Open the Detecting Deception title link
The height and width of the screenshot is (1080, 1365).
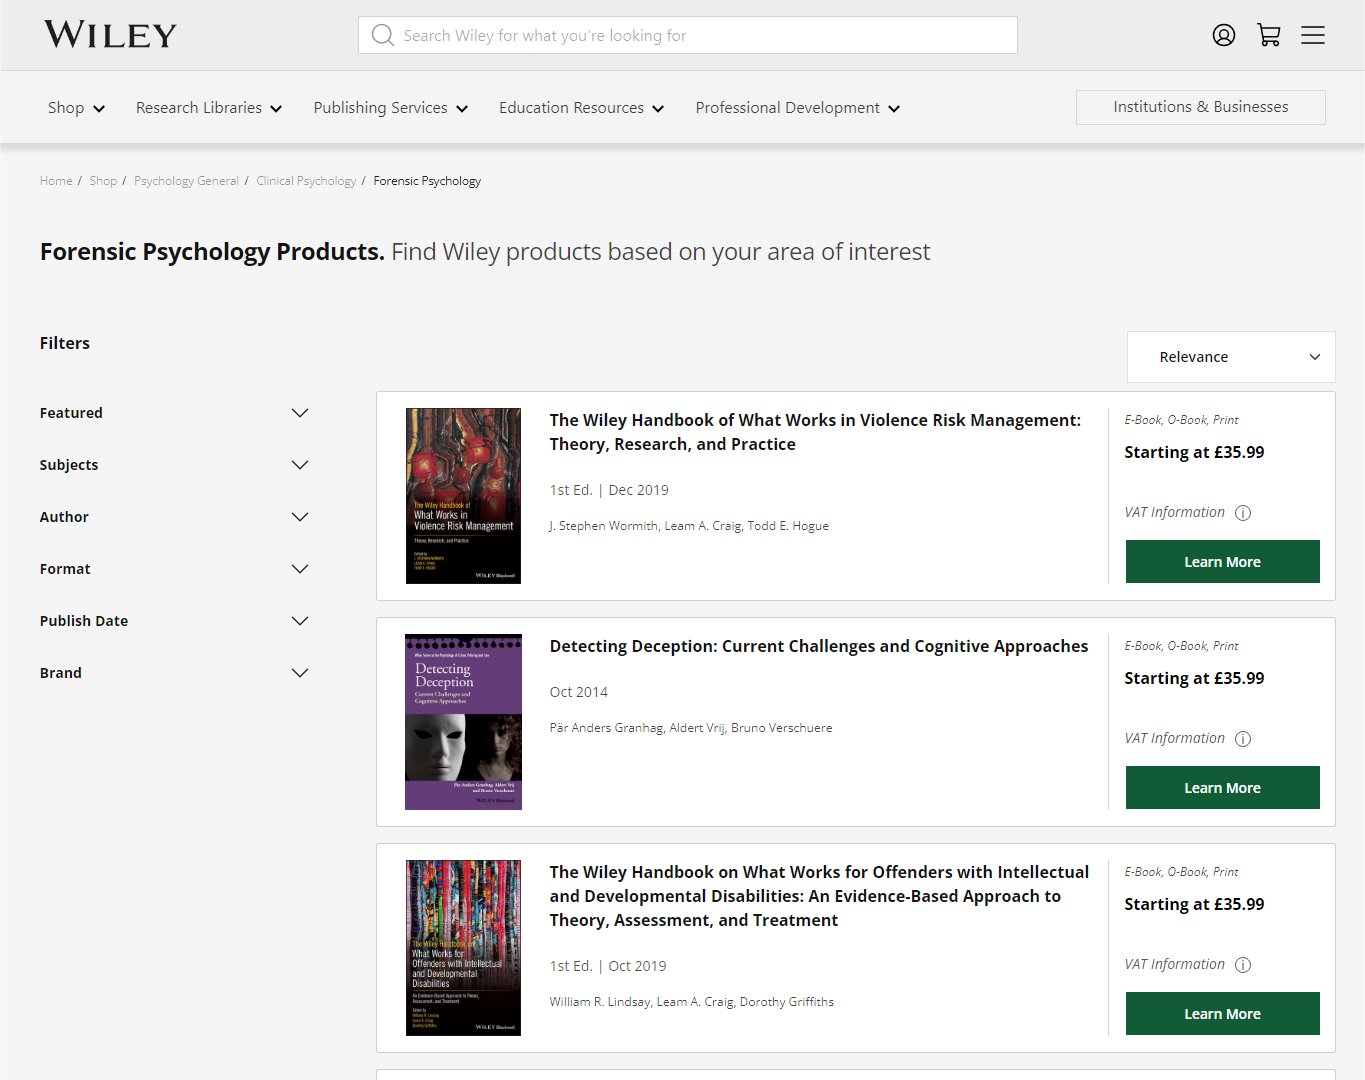[819, 646]
